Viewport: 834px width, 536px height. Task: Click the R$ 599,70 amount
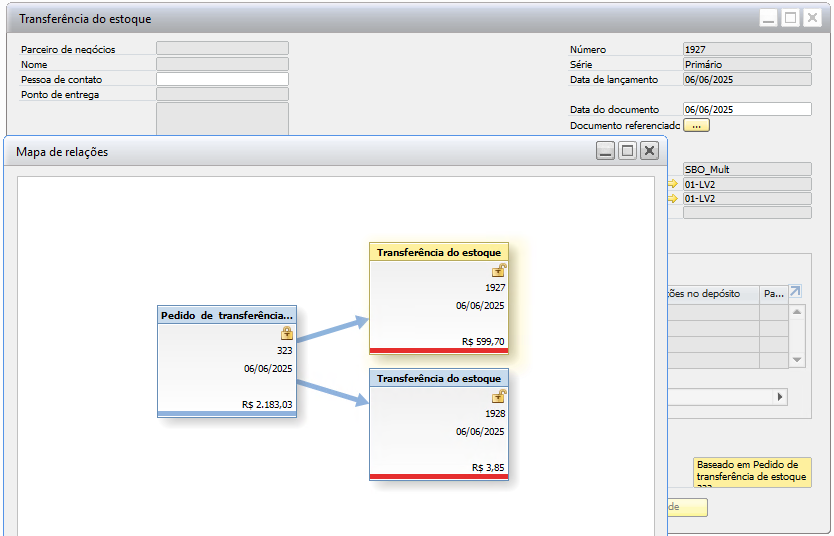pyautogui.click(x=483, y=341)
